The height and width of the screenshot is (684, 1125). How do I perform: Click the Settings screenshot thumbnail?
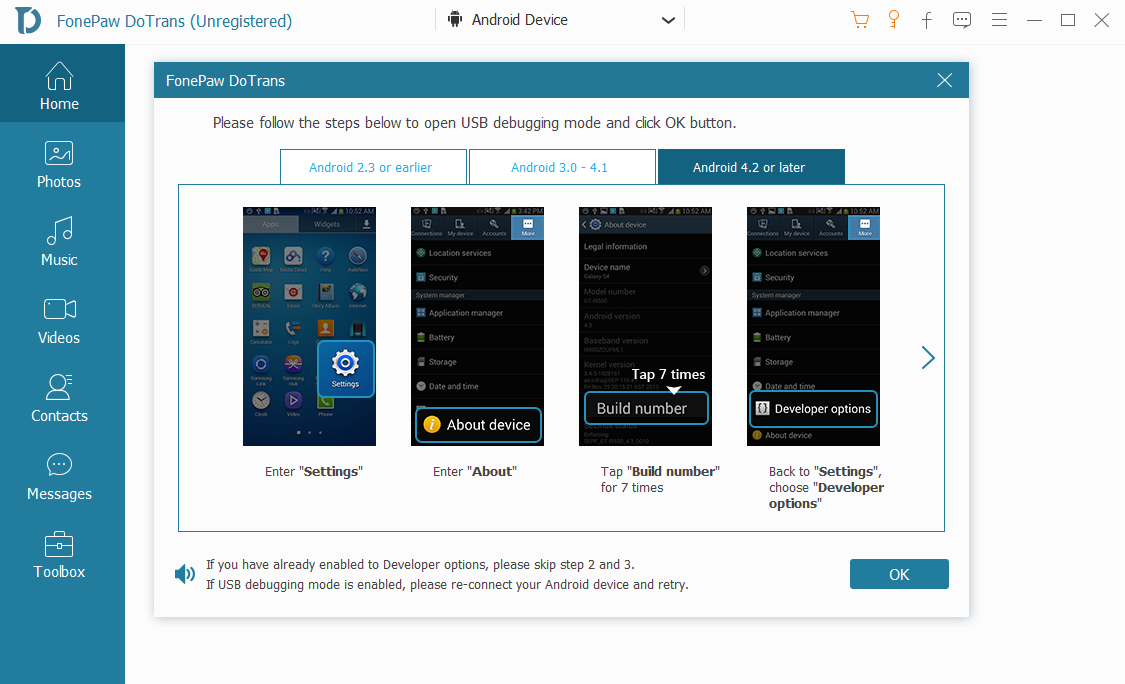tap(308, 326)
